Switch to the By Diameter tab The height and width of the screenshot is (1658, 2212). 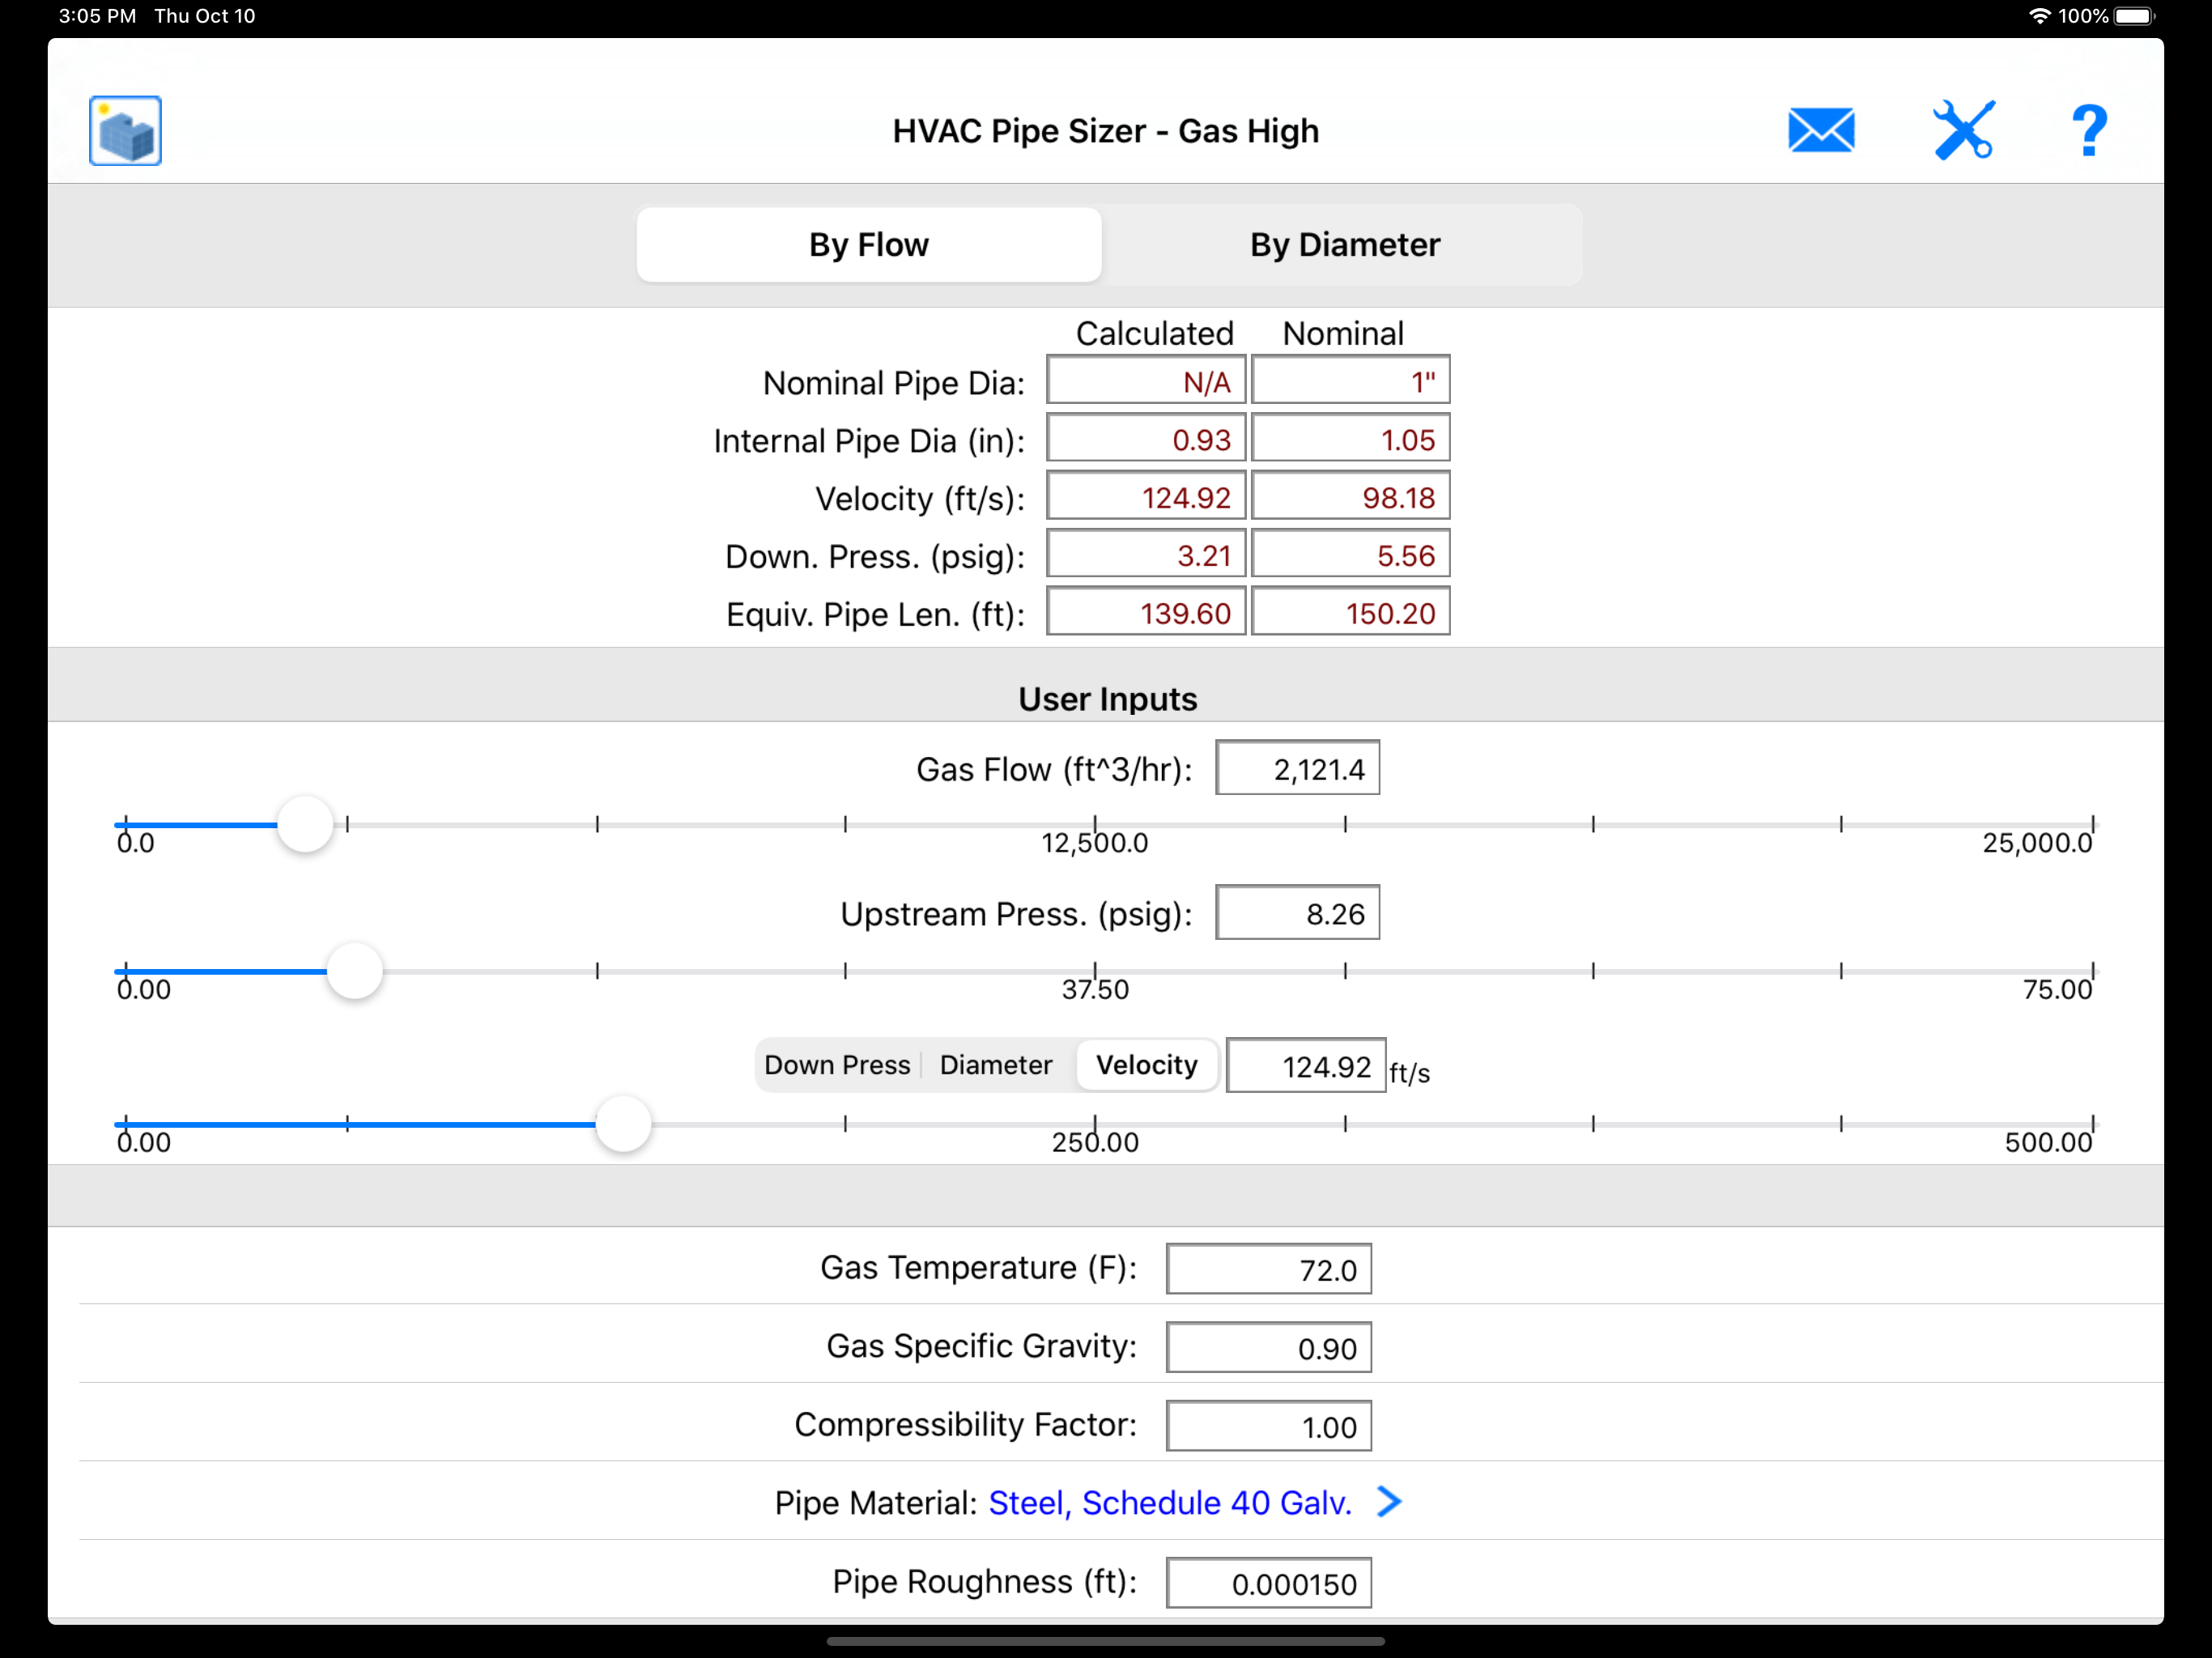tap(1344, 245)
